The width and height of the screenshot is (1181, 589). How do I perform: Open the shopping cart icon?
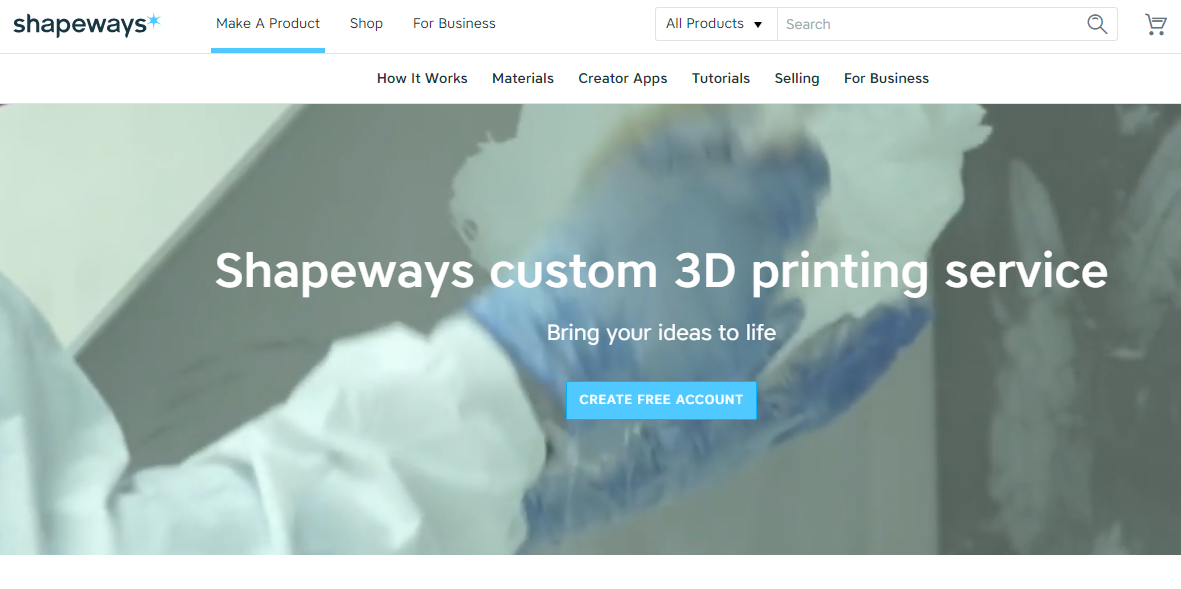pyautogui.click(x=1156, y=24)
